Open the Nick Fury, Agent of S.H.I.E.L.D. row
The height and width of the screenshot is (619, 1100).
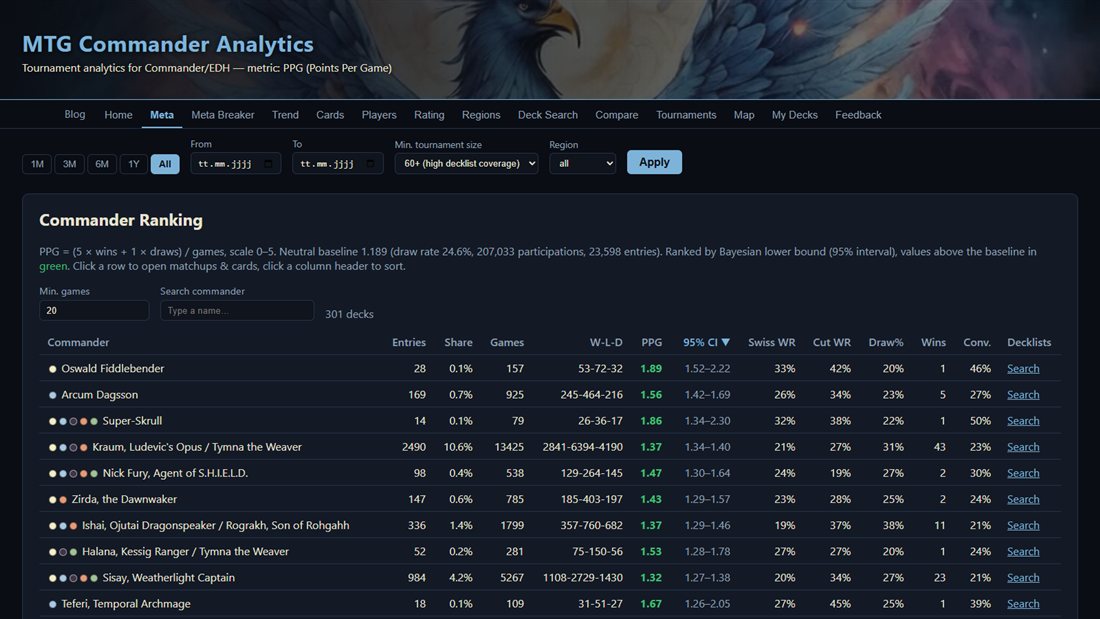click(550, 473)
